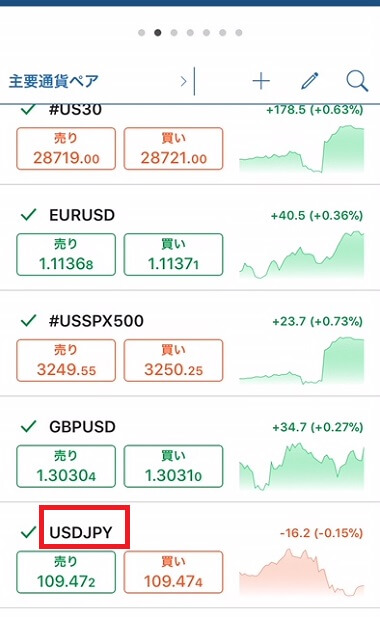Open the 主要通貨ペア watchlist dropdown
The image size is (380, 617).
pos(53,81)
